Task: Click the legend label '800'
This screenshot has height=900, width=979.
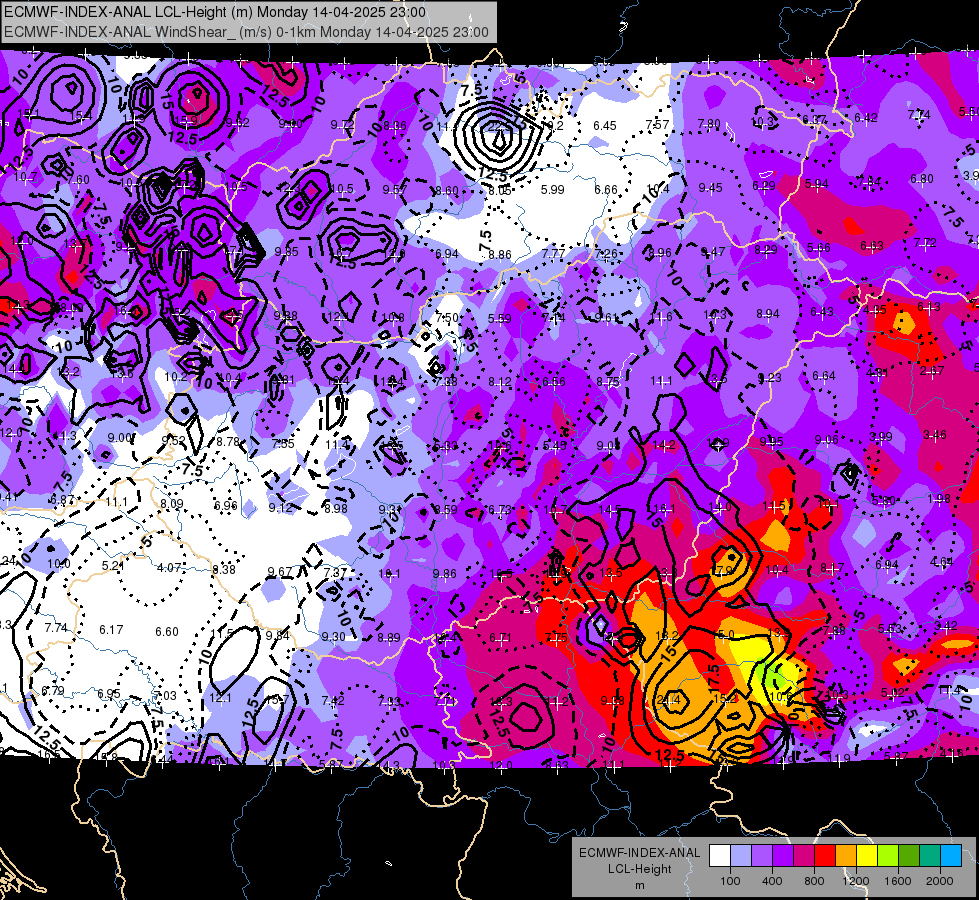Action: point(814,881)
